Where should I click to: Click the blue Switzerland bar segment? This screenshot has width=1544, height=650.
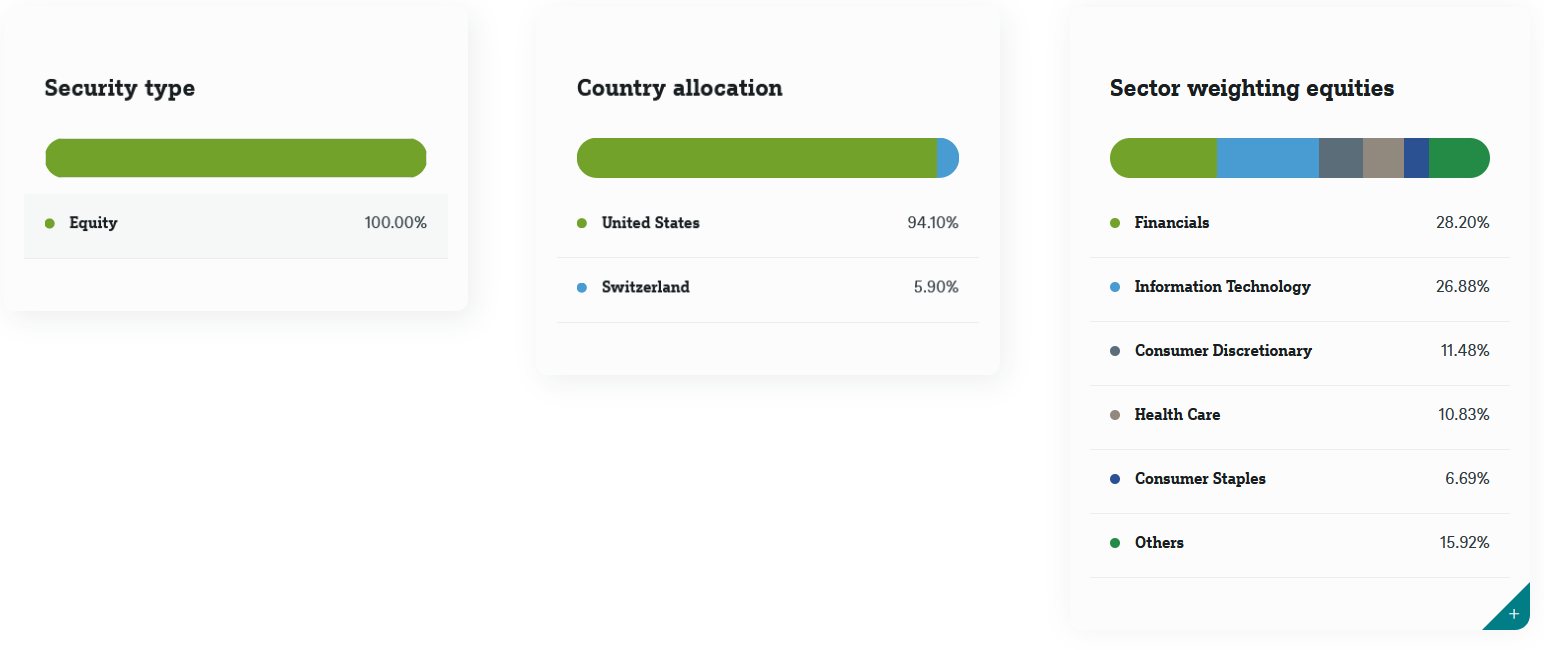coord(948,158)
